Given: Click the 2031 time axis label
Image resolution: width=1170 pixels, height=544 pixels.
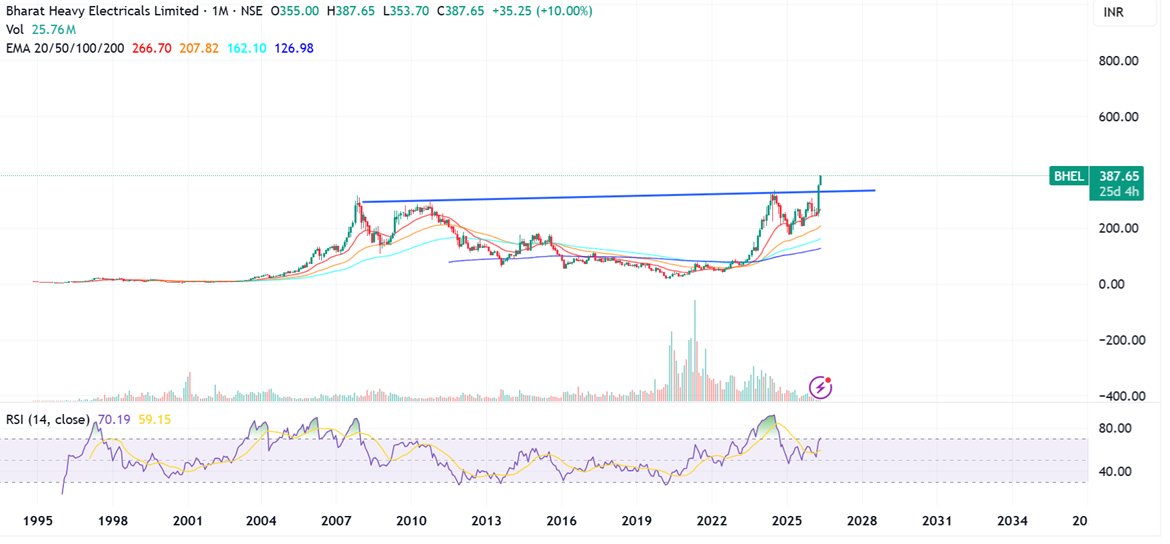Looking at the screenshot, I should 936,520.
